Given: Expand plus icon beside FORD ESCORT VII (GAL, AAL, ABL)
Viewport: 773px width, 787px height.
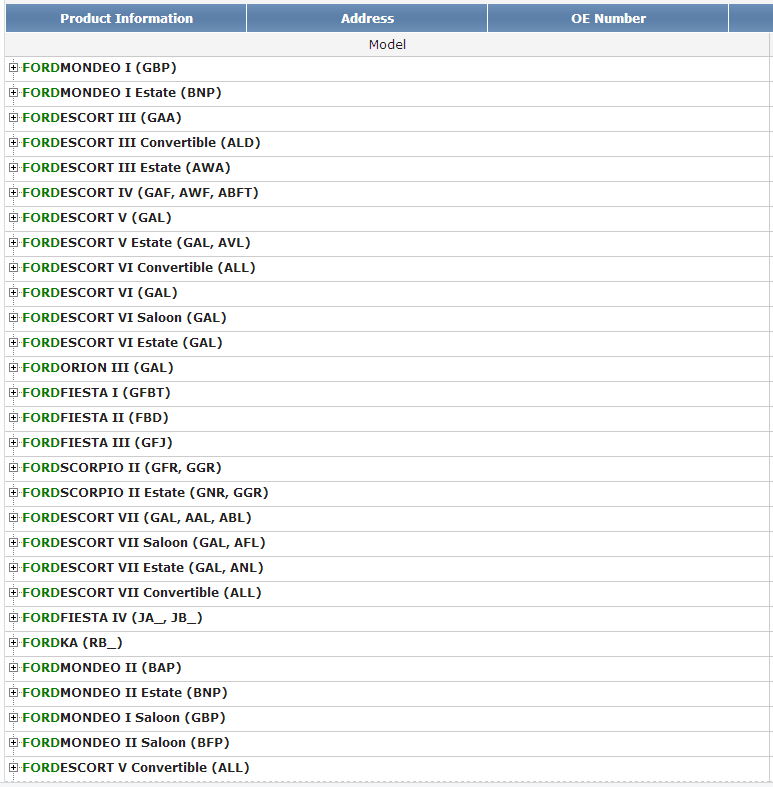Looking at the screenshot, I should pyautogui.click(x=14, y=517).
